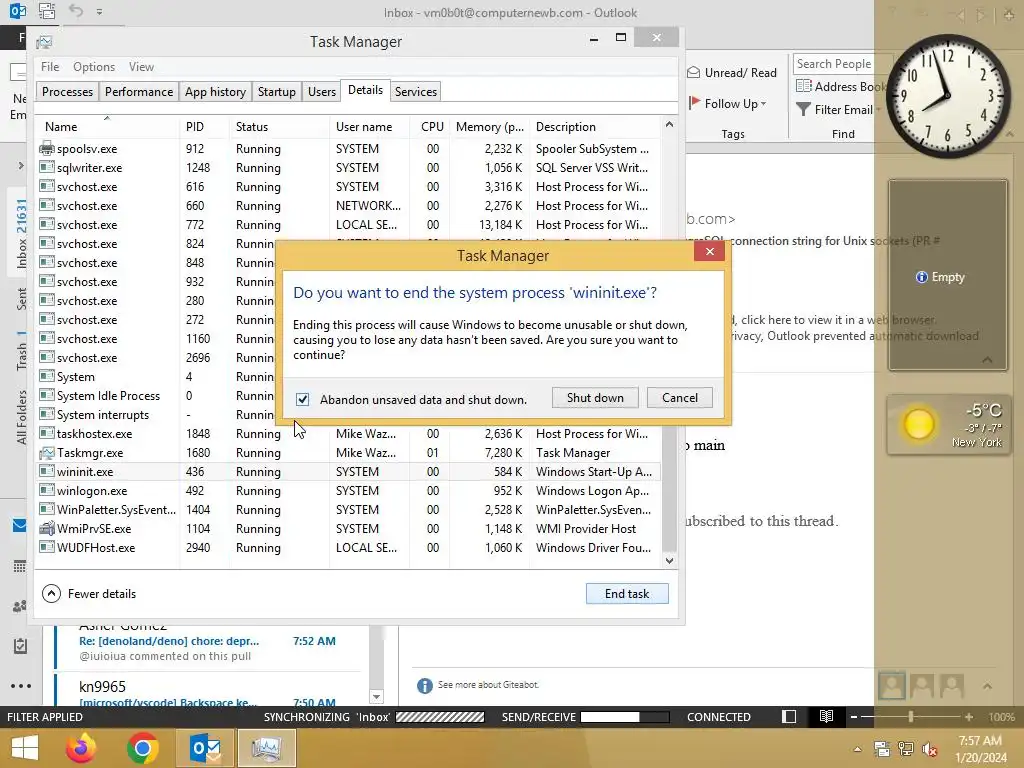The image size is (1024, 768).
Task: Expand the people pane chevron
Action: [987, 686]
